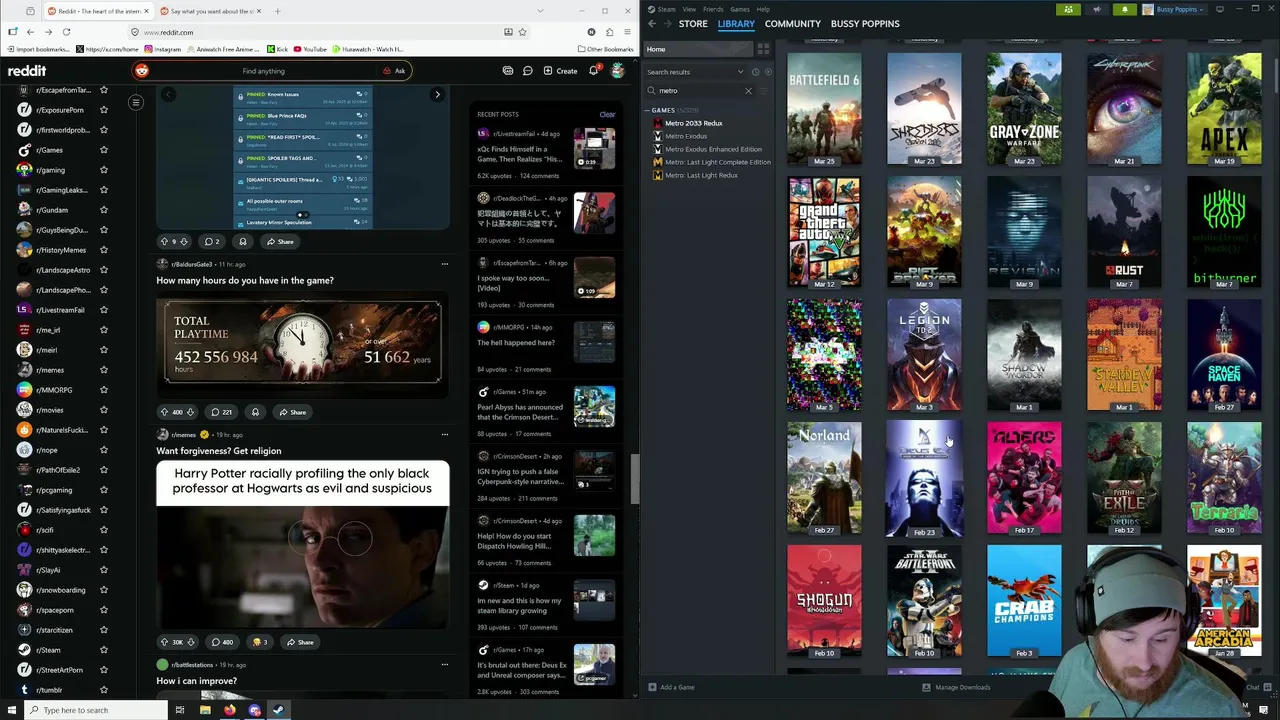The image size is (1280, 720).
Task: Switch to STORE tab in Steam
Action: [693, 24]
